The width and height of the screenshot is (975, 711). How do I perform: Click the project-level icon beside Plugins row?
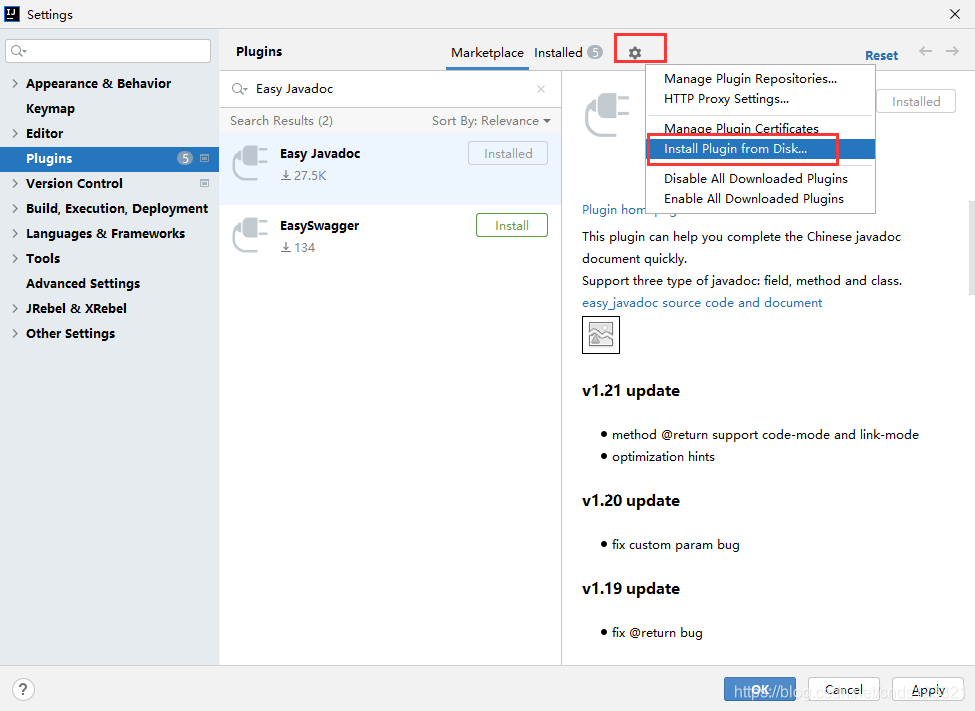click(x=204, y=159)
